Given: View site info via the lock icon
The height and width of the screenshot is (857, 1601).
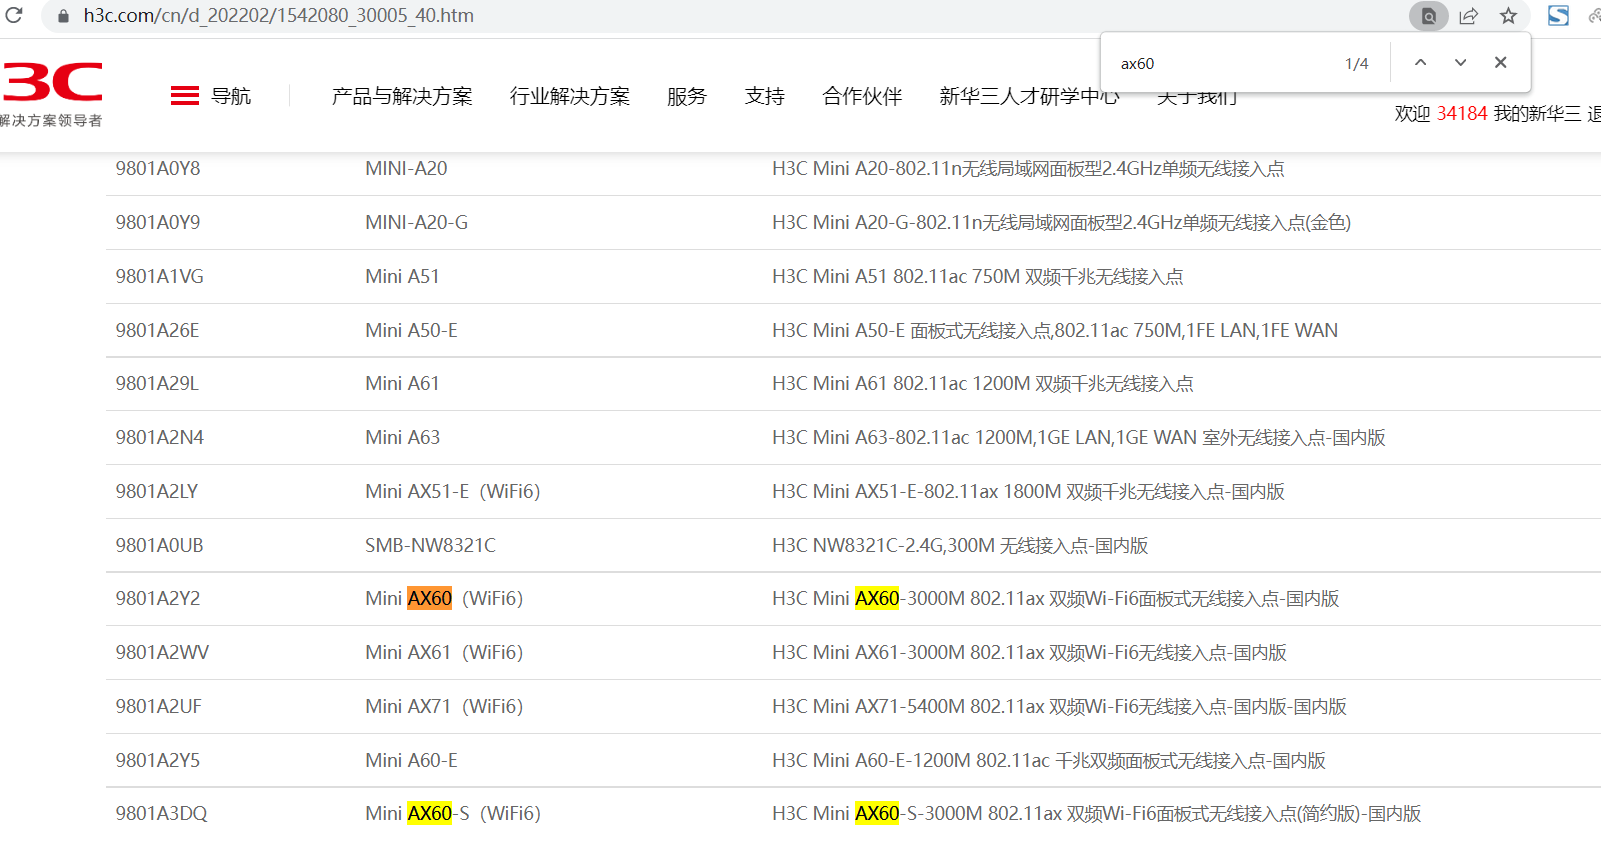Looking at the screenshot, I should click(63, 16).
